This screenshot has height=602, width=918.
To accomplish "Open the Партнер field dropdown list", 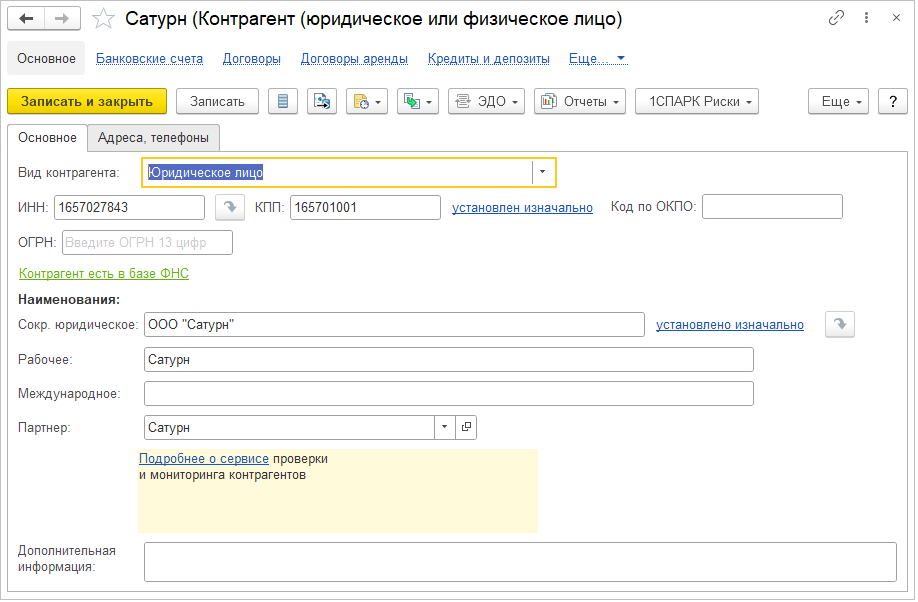I will coord(444,427).
